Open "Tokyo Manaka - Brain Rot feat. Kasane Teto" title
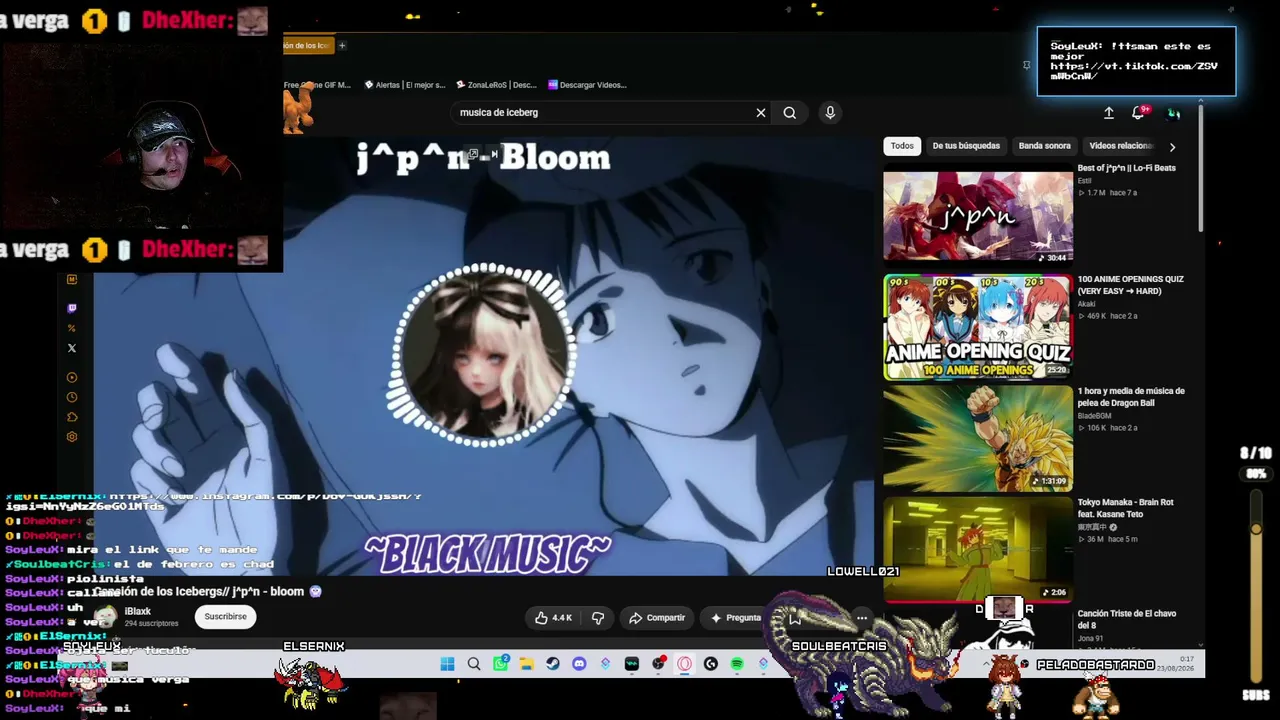1280x720 pixels. pos(1125,508)
